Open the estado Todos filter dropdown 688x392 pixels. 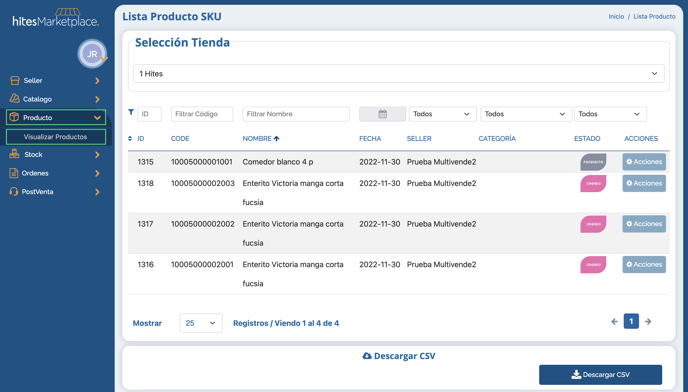pyautogui.click(x=610, y=114)
